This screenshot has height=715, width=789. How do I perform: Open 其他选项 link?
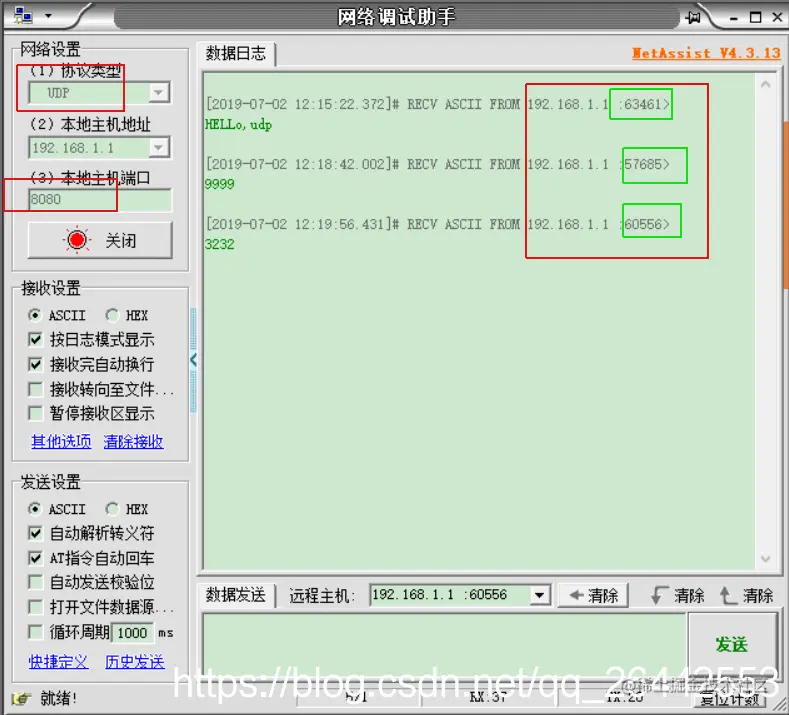click(61, 441)
